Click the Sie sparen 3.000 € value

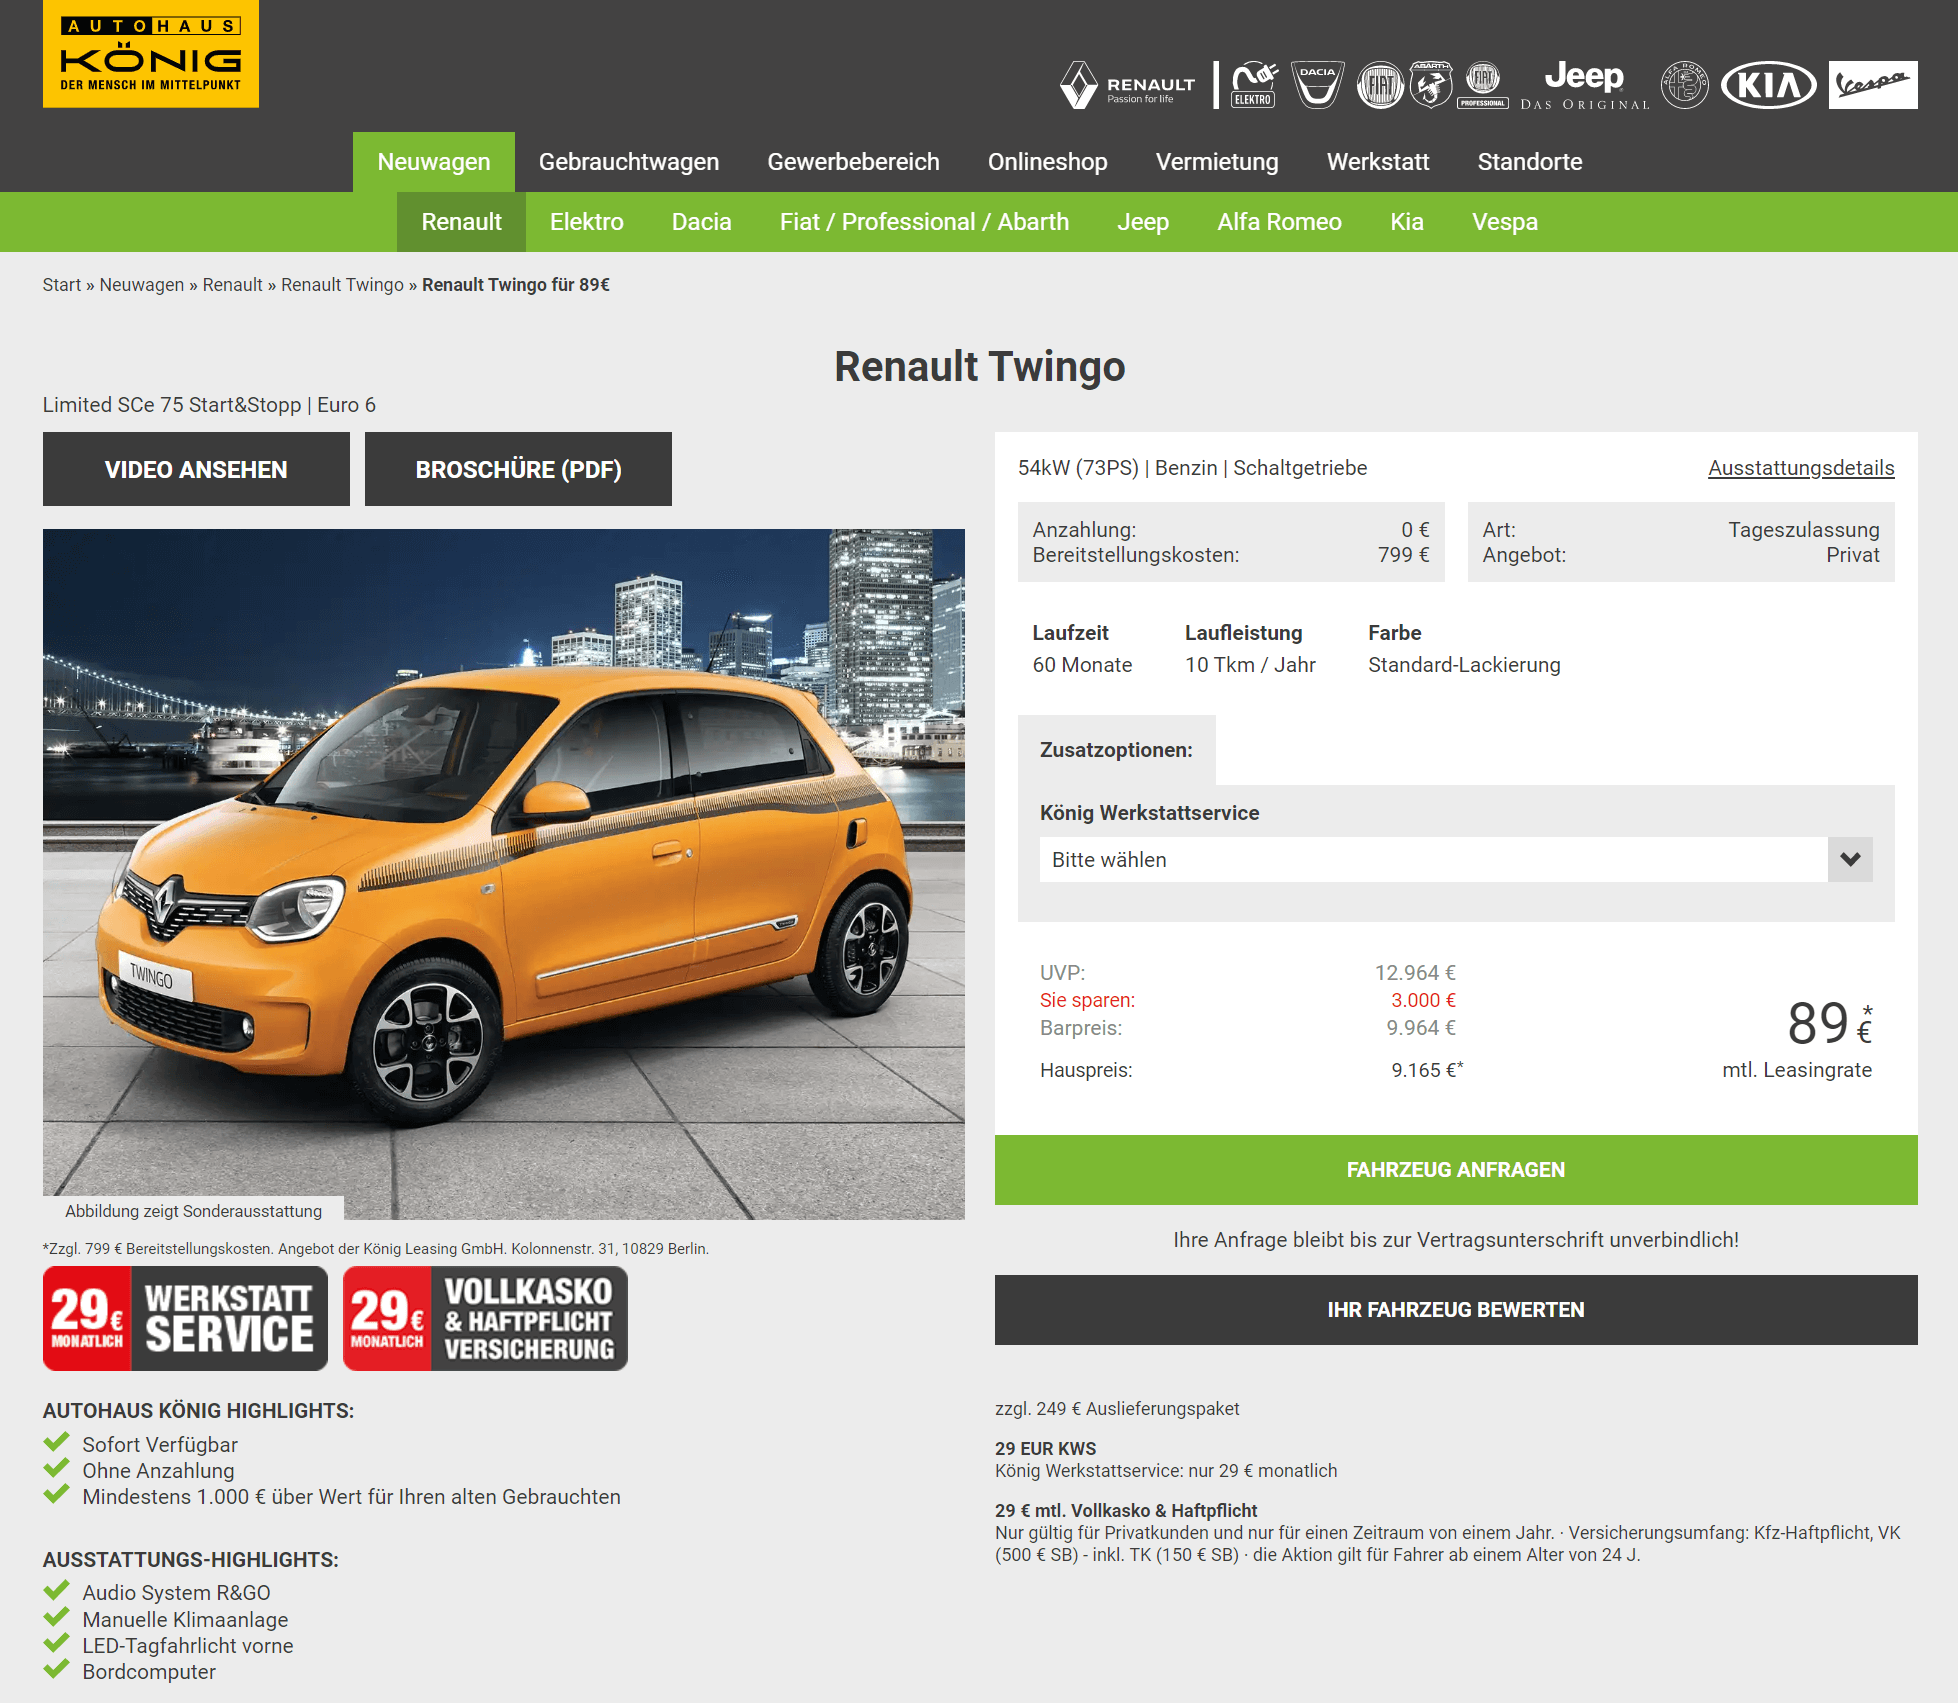1423,1000
